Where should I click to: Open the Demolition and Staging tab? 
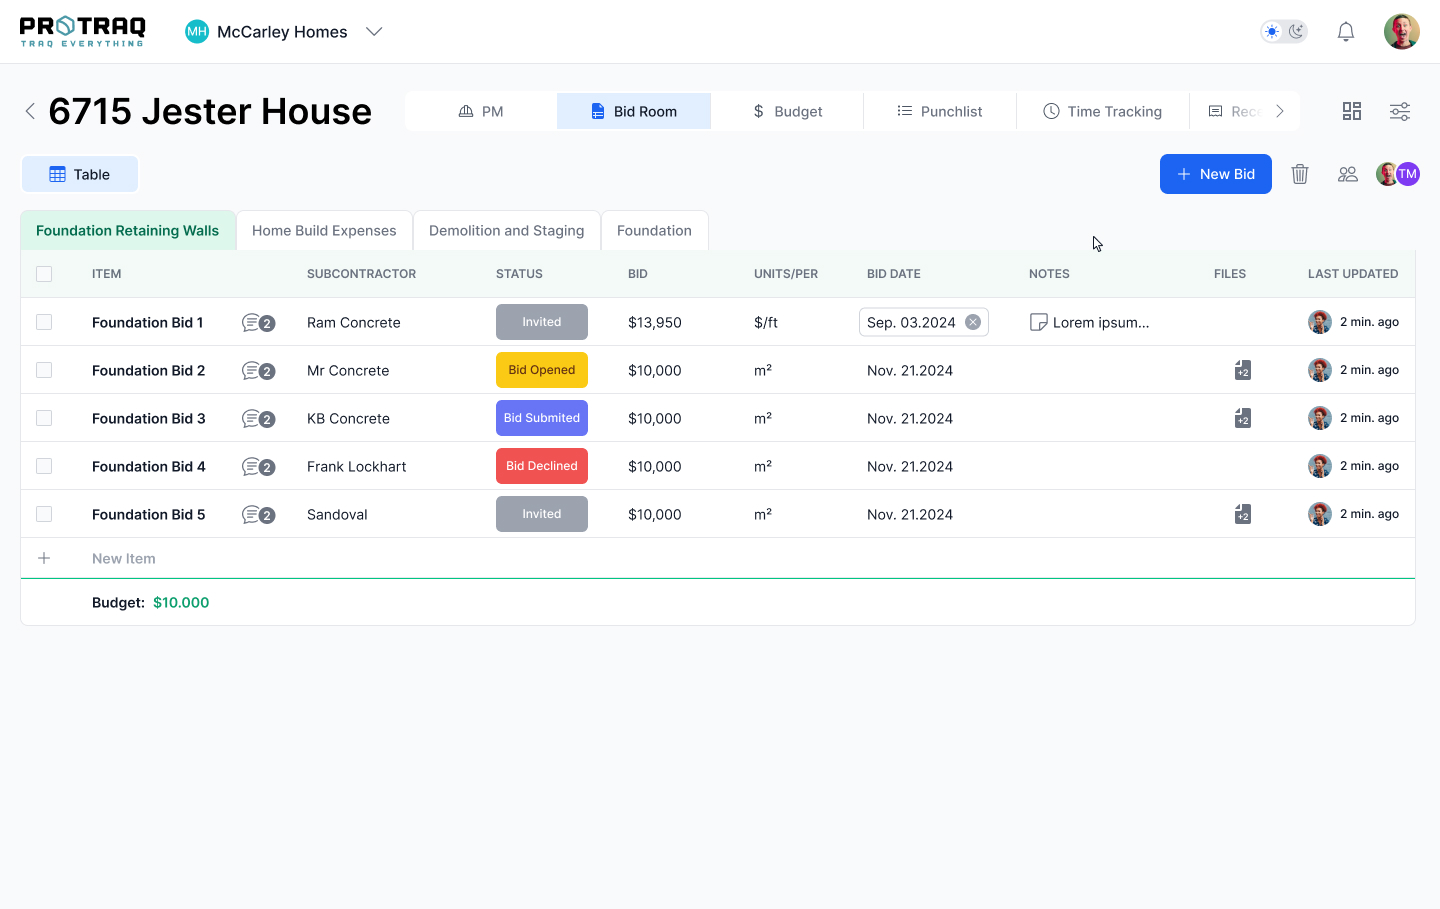point(506,231)
